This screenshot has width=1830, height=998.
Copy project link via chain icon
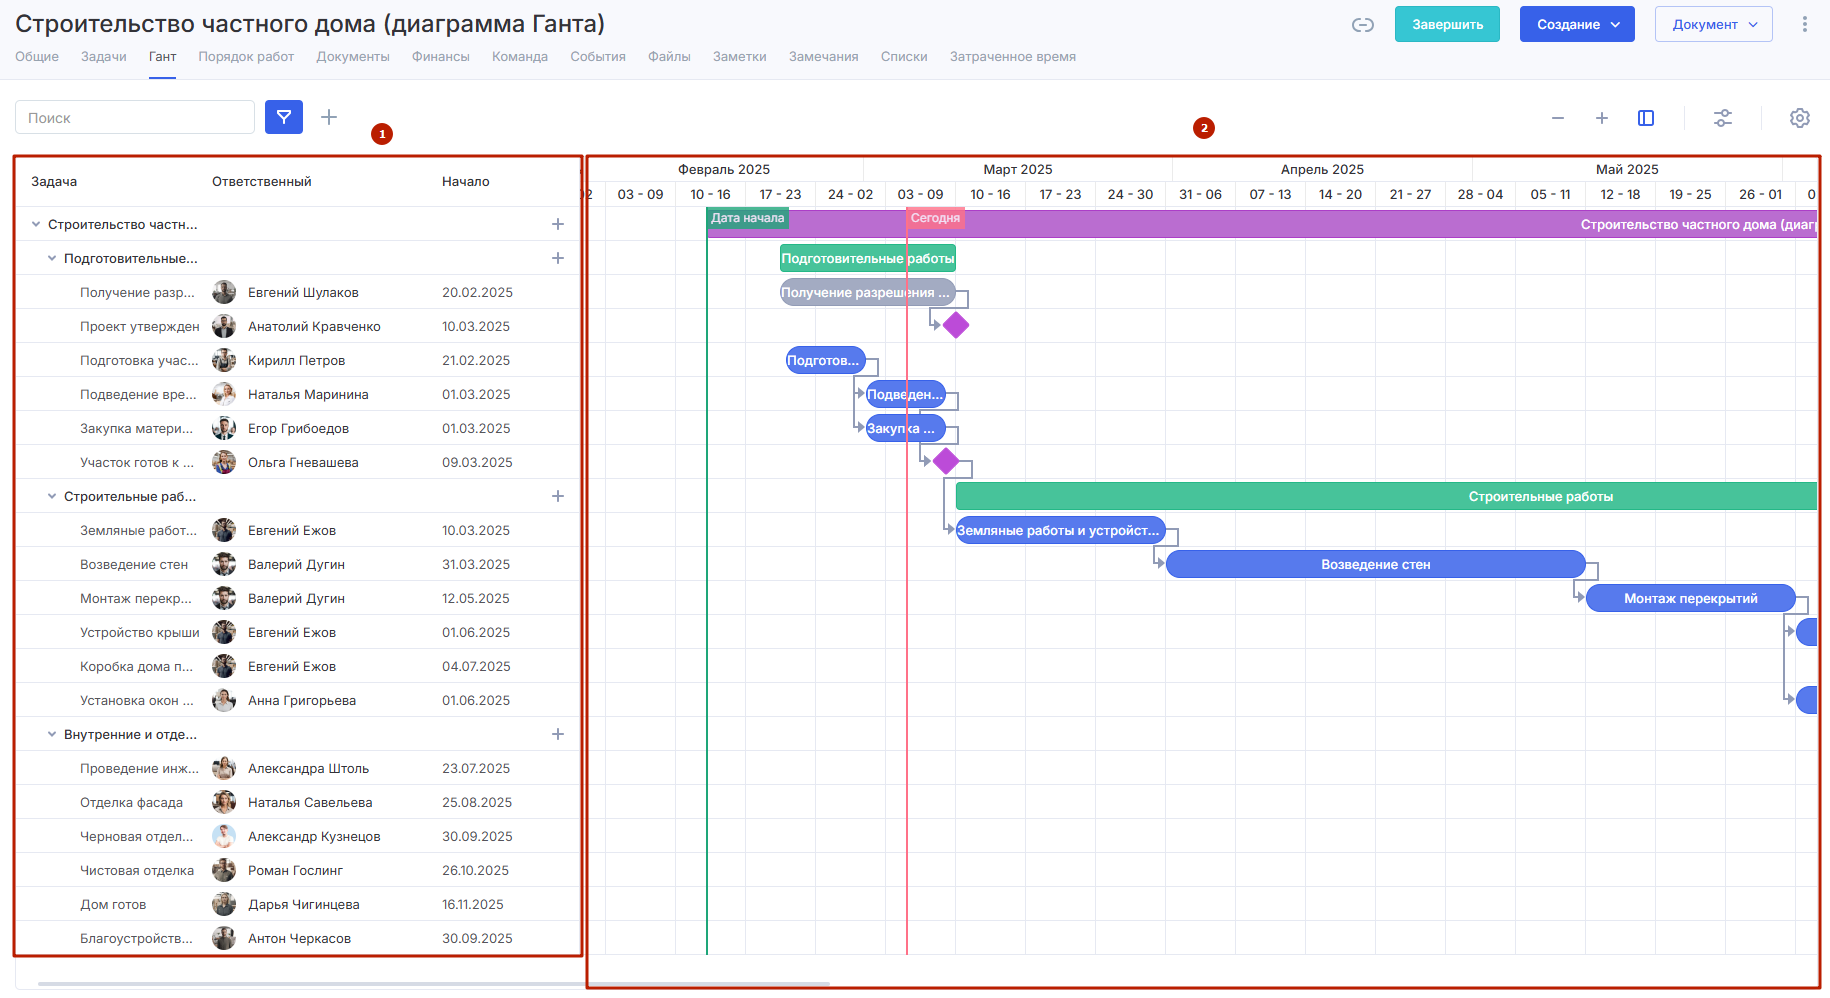pyautogui.click(x=1363, y=25)
